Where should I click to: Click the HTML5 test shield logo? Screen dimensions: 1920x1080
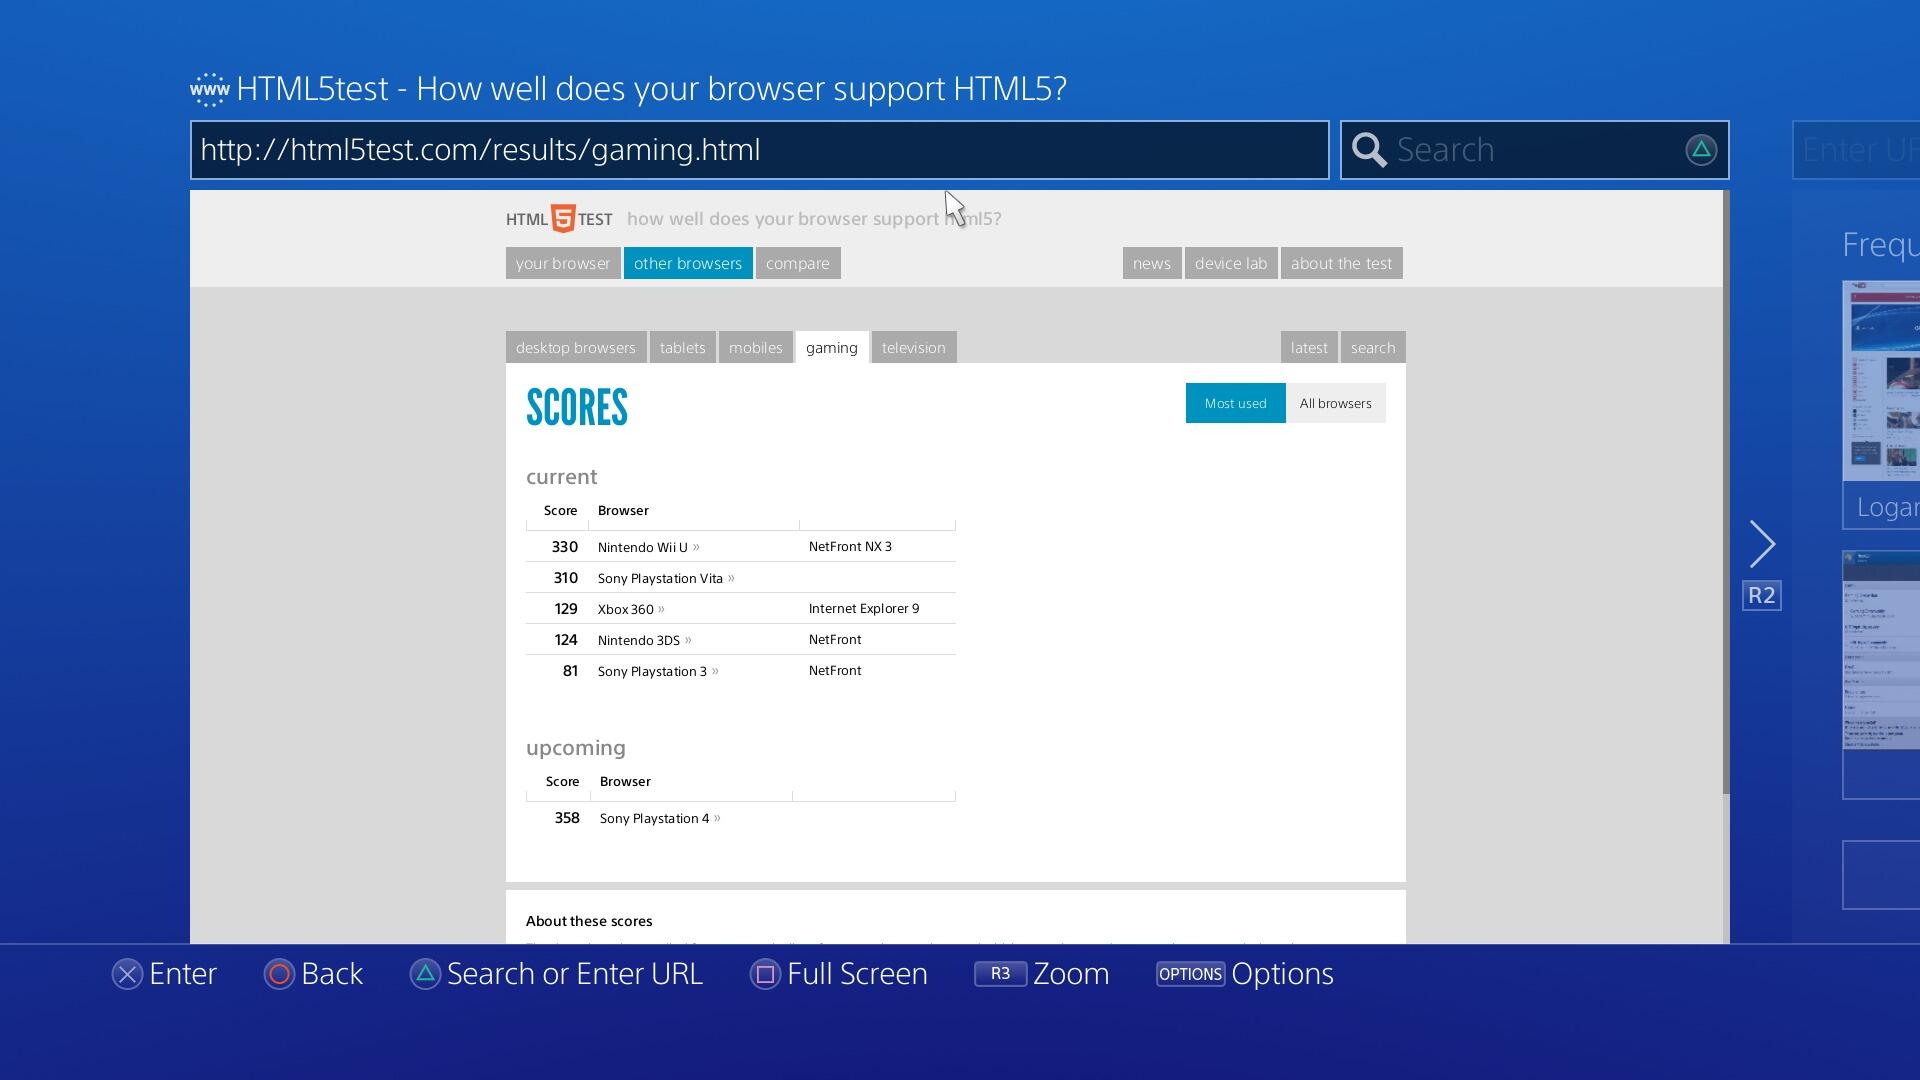tap(563, 219)
